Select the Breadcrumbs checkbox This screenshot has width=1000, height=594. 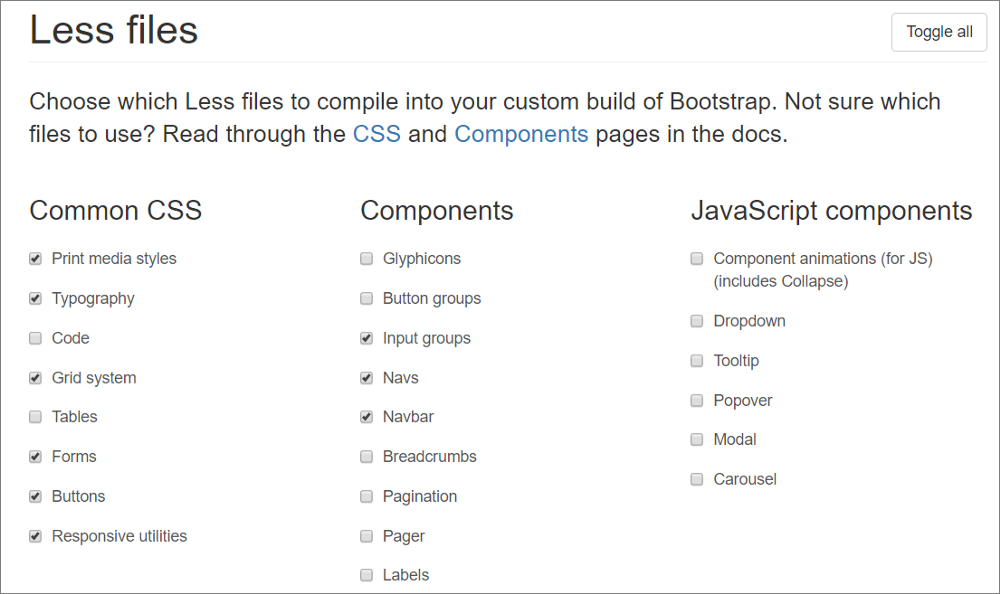coord(367,457)
